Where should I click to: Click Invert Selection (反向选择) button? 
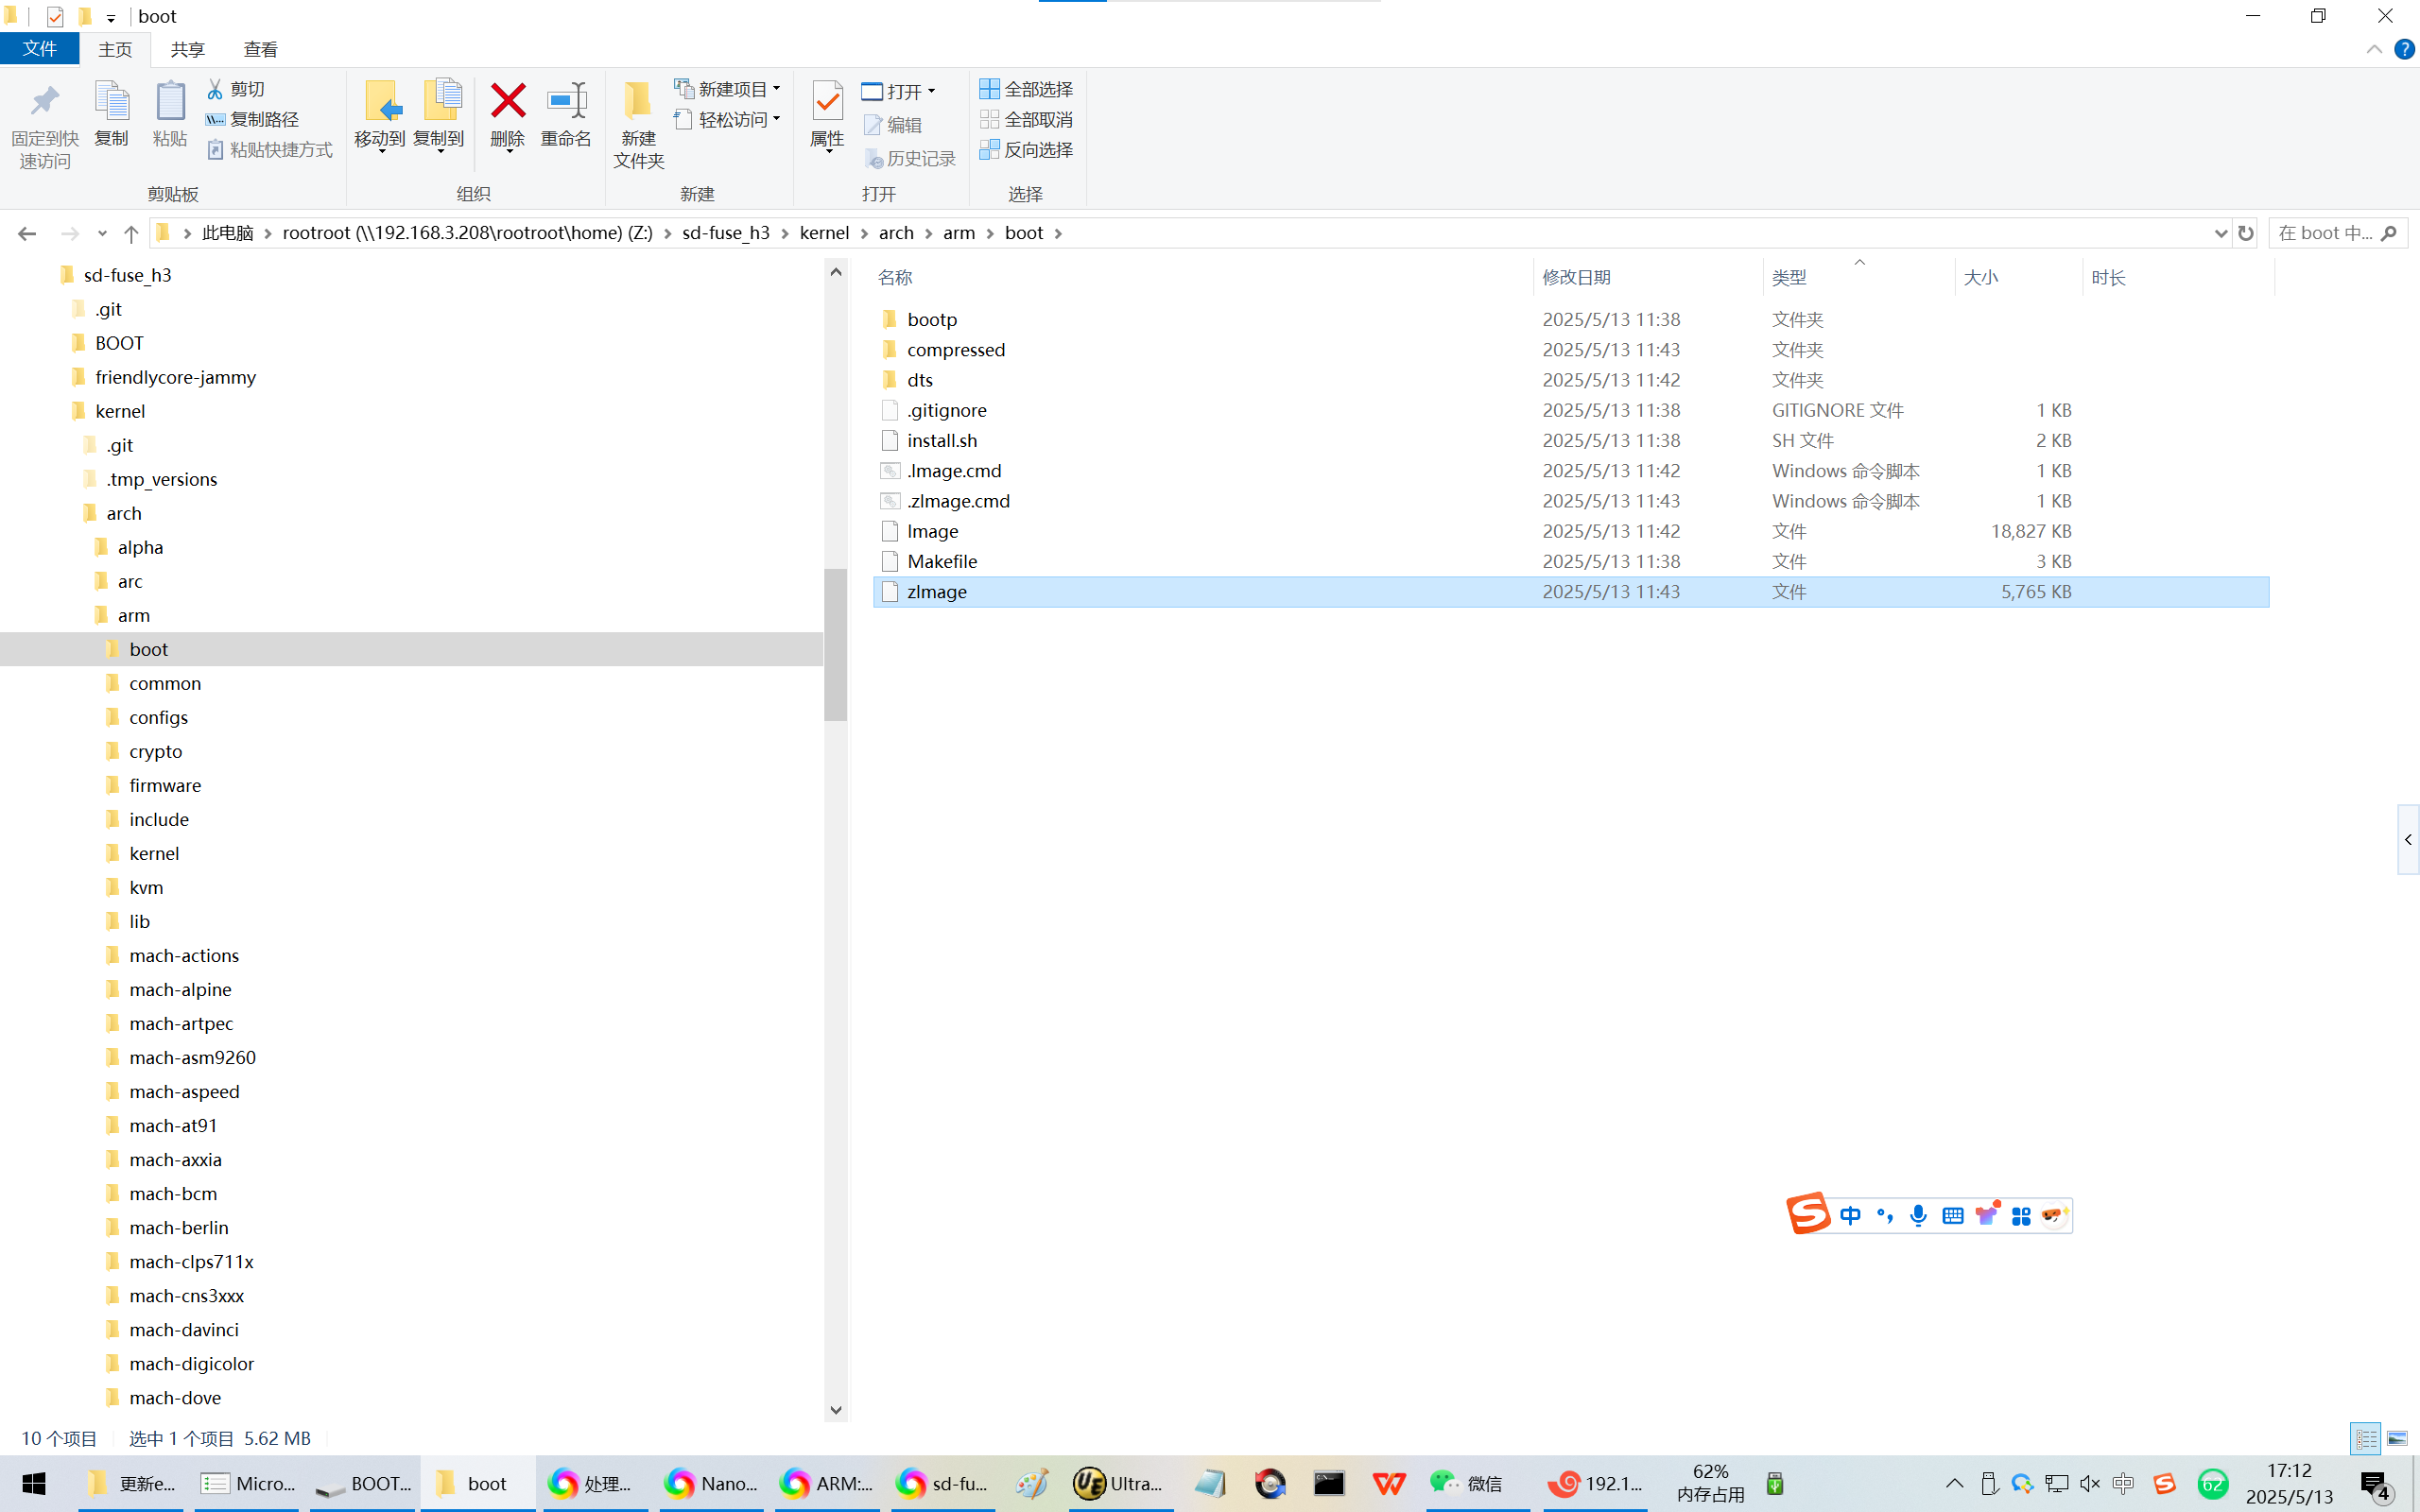click(1027, 149)
